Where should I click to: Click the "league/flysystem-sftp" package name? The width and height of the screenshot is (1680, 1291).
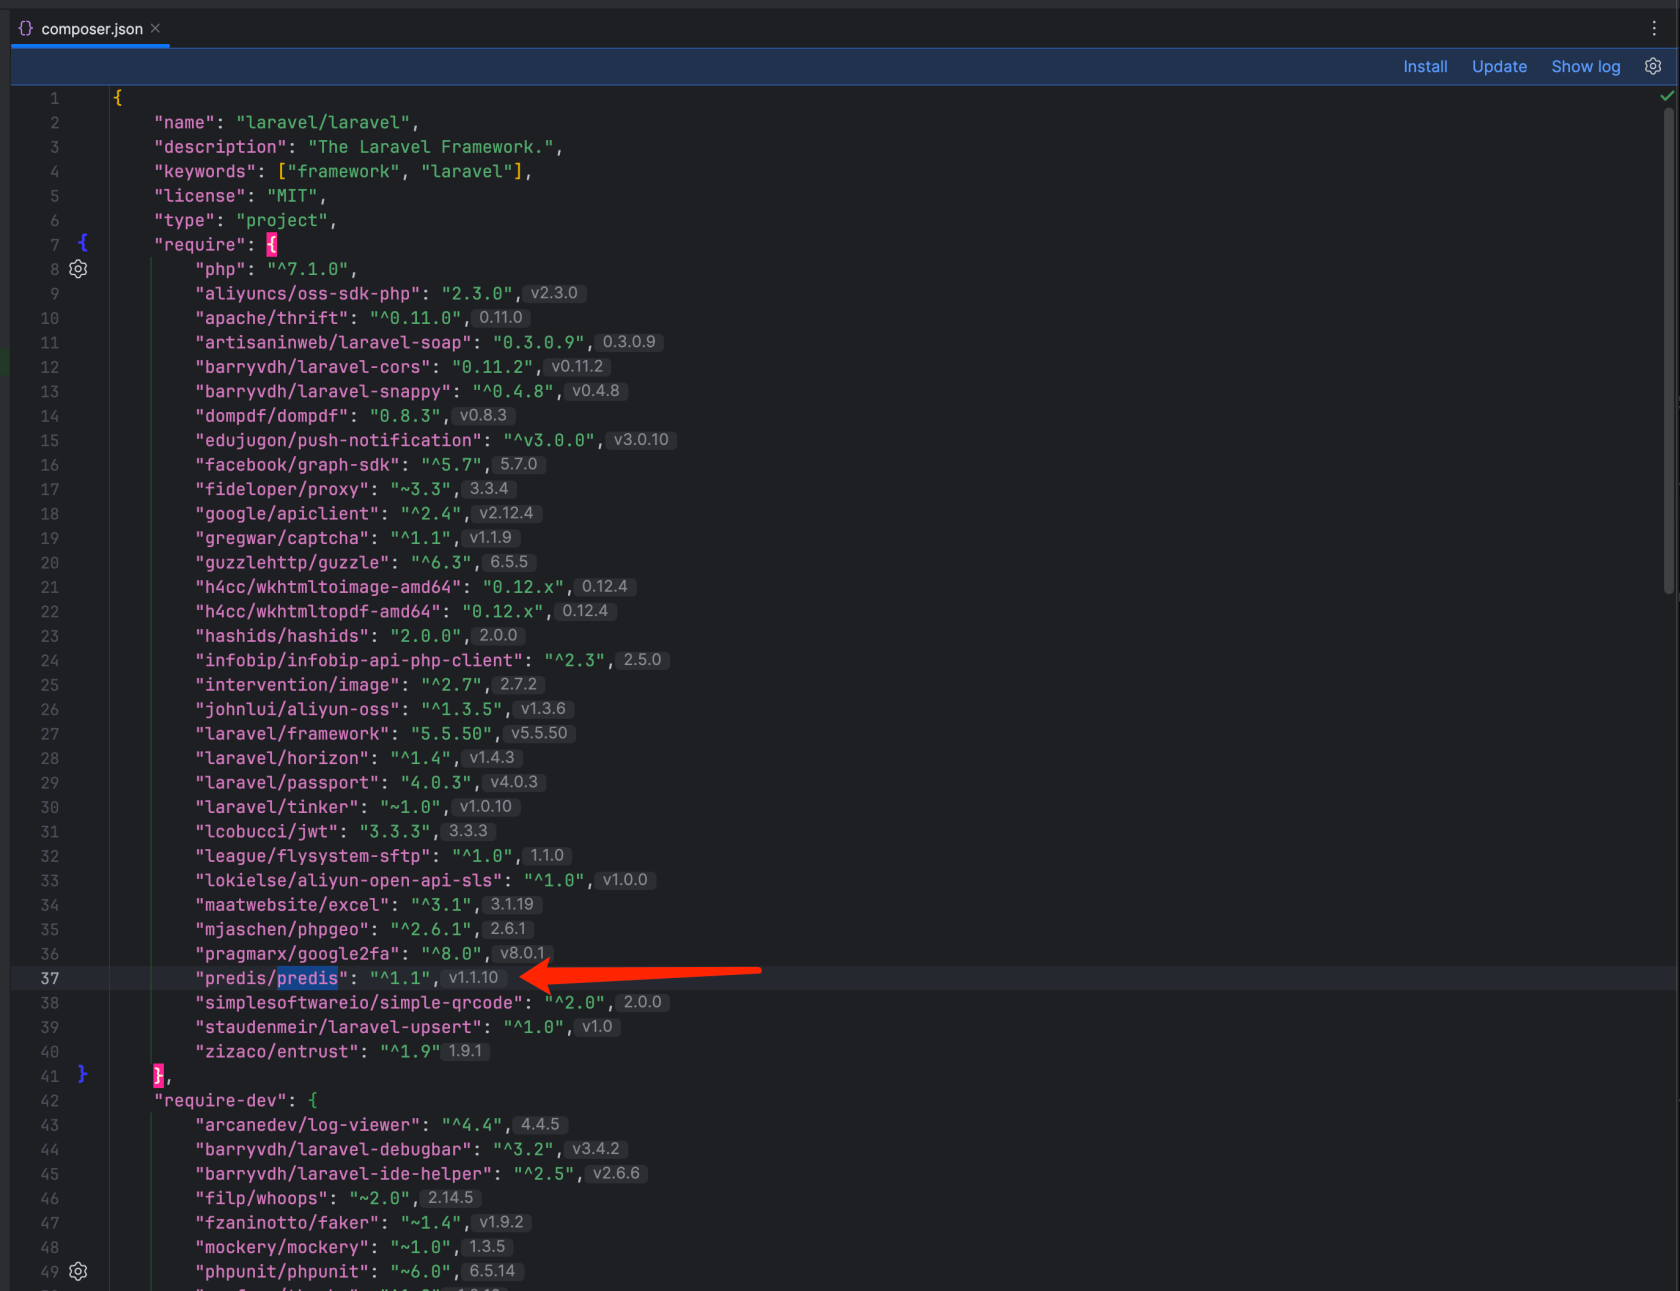(312, 856)
